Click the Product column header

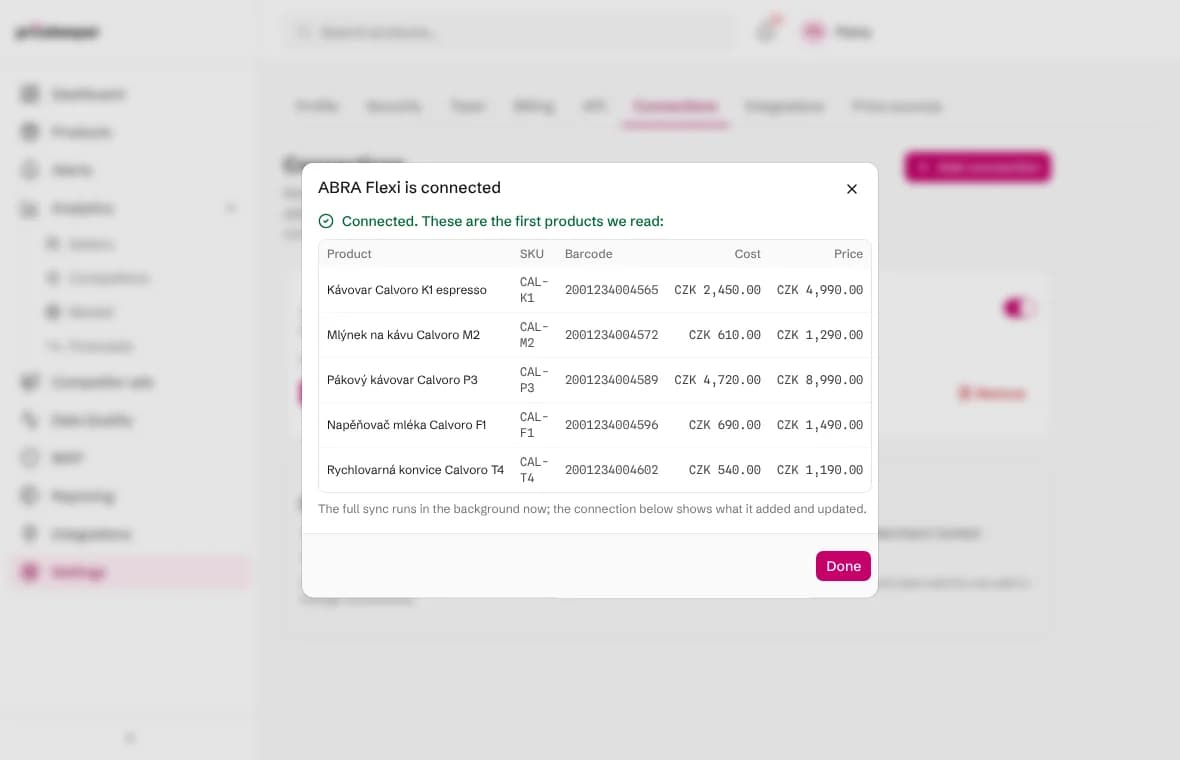pyautogui.click(x=349, y=254)
